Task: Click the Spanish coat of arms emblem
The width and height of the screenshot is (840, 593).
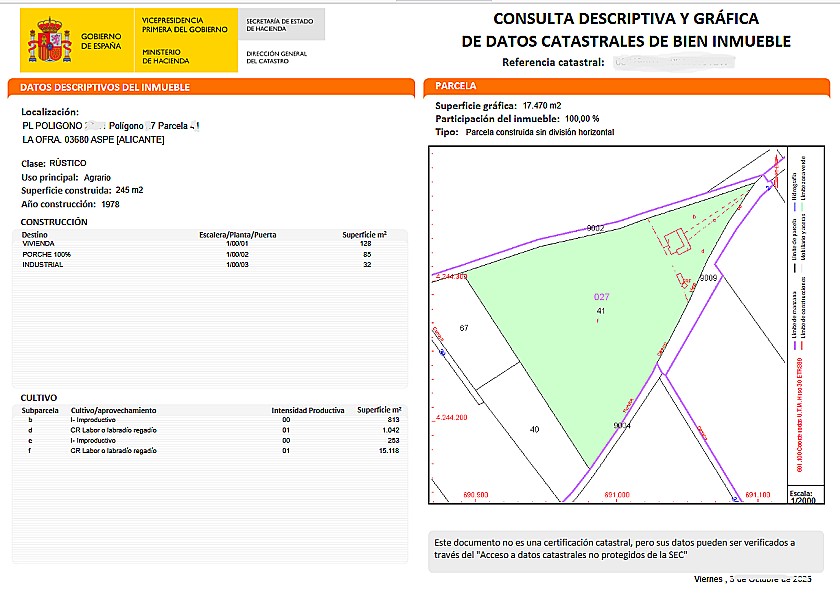Action: 49,39
